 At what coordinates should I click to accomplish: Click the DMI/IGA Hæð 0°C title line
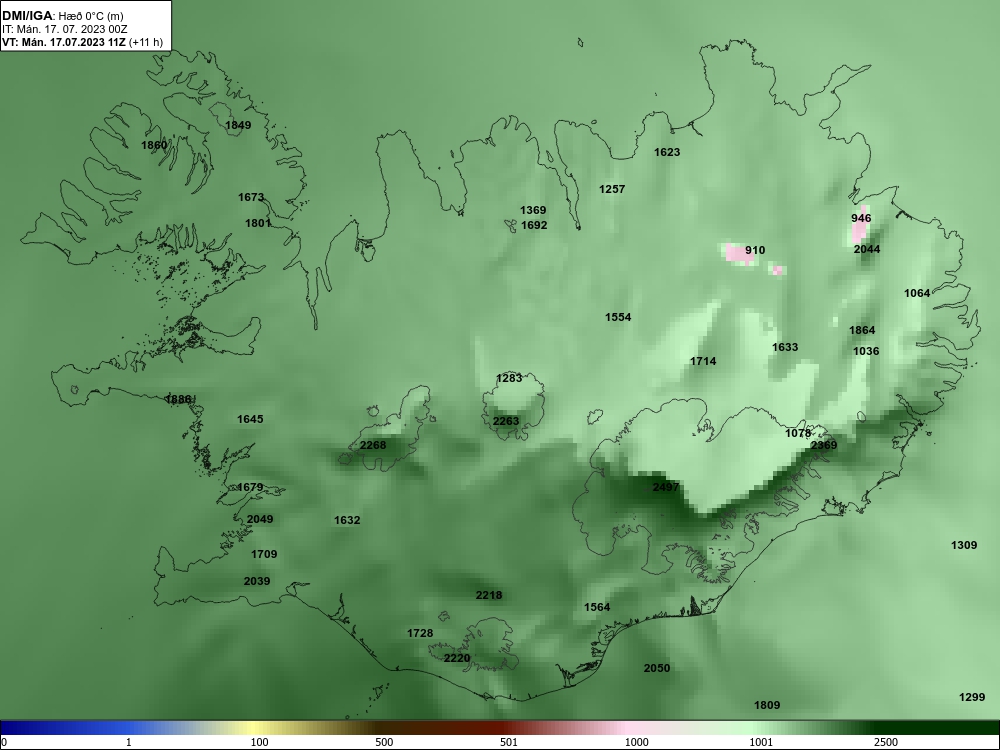(x=62, y=16)
